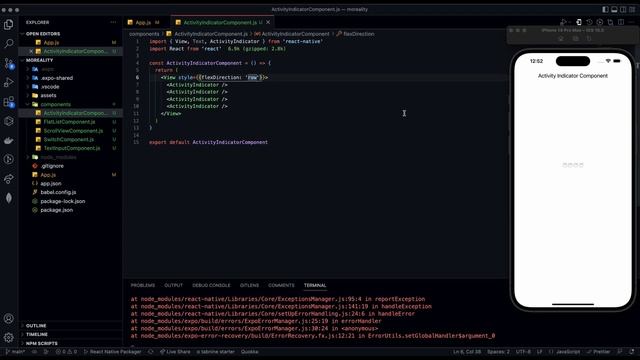Open Run and Debug view
640x360 pixels.
pyautogui.click(x=9, y=82)
